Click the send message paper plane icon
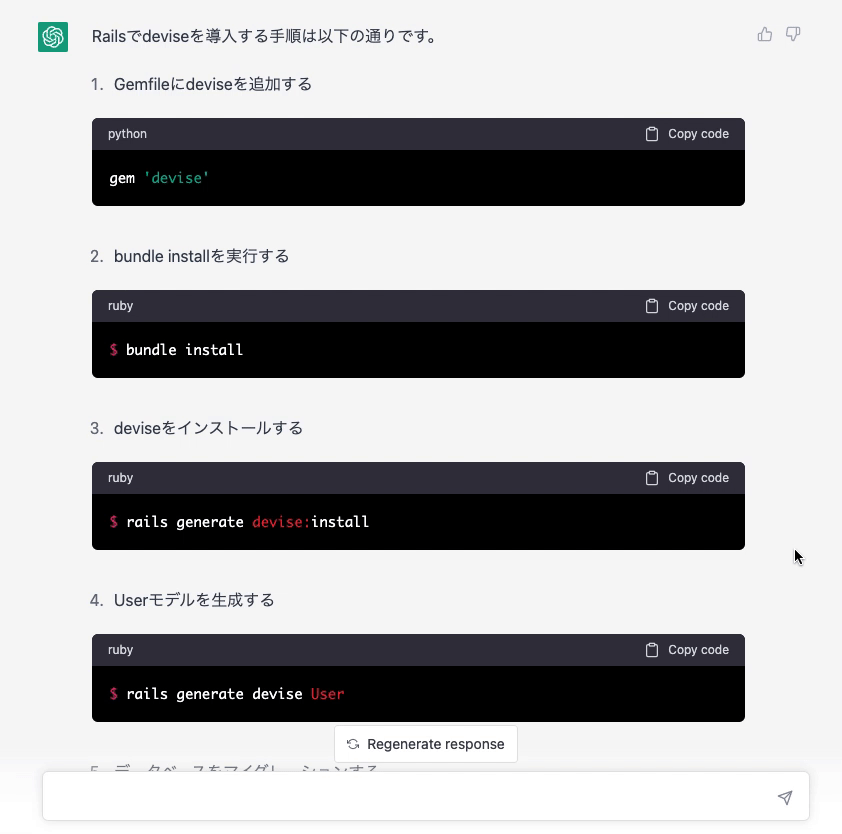 [x=785, y=797]
